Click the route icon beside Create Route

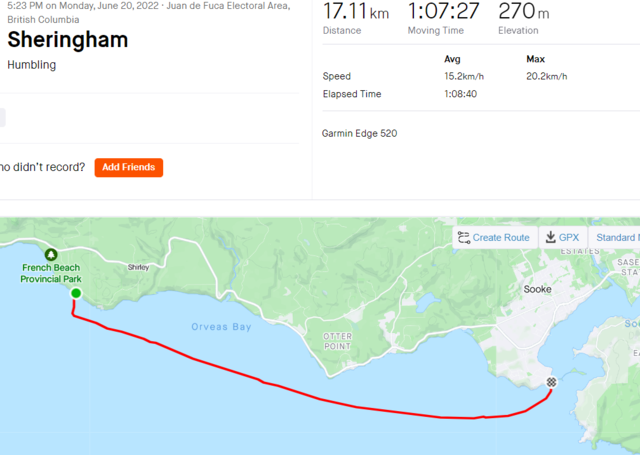point(463,238)
